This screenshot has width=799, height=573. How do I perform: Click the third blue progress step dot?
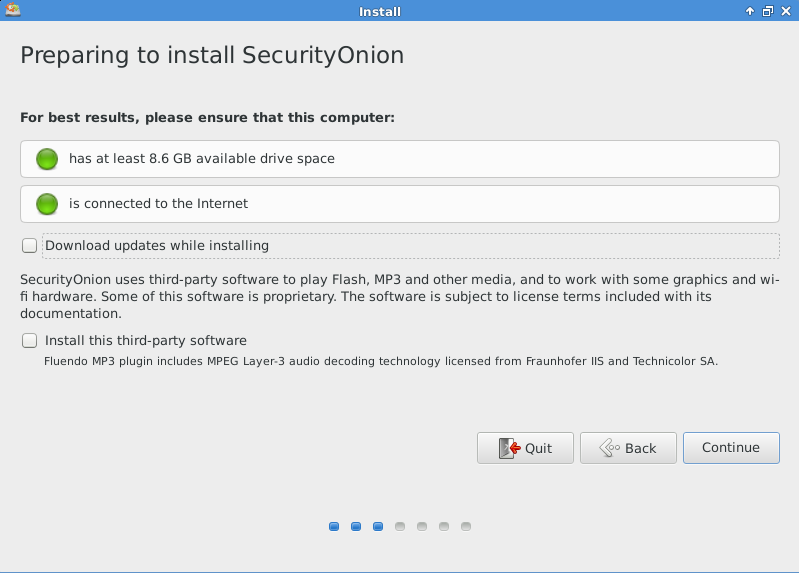378,526
